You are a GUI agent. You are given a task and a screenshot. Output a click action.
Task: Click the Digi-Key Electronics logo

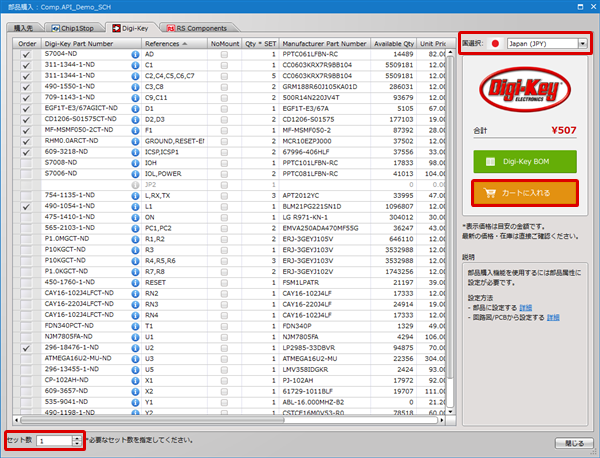525,90
